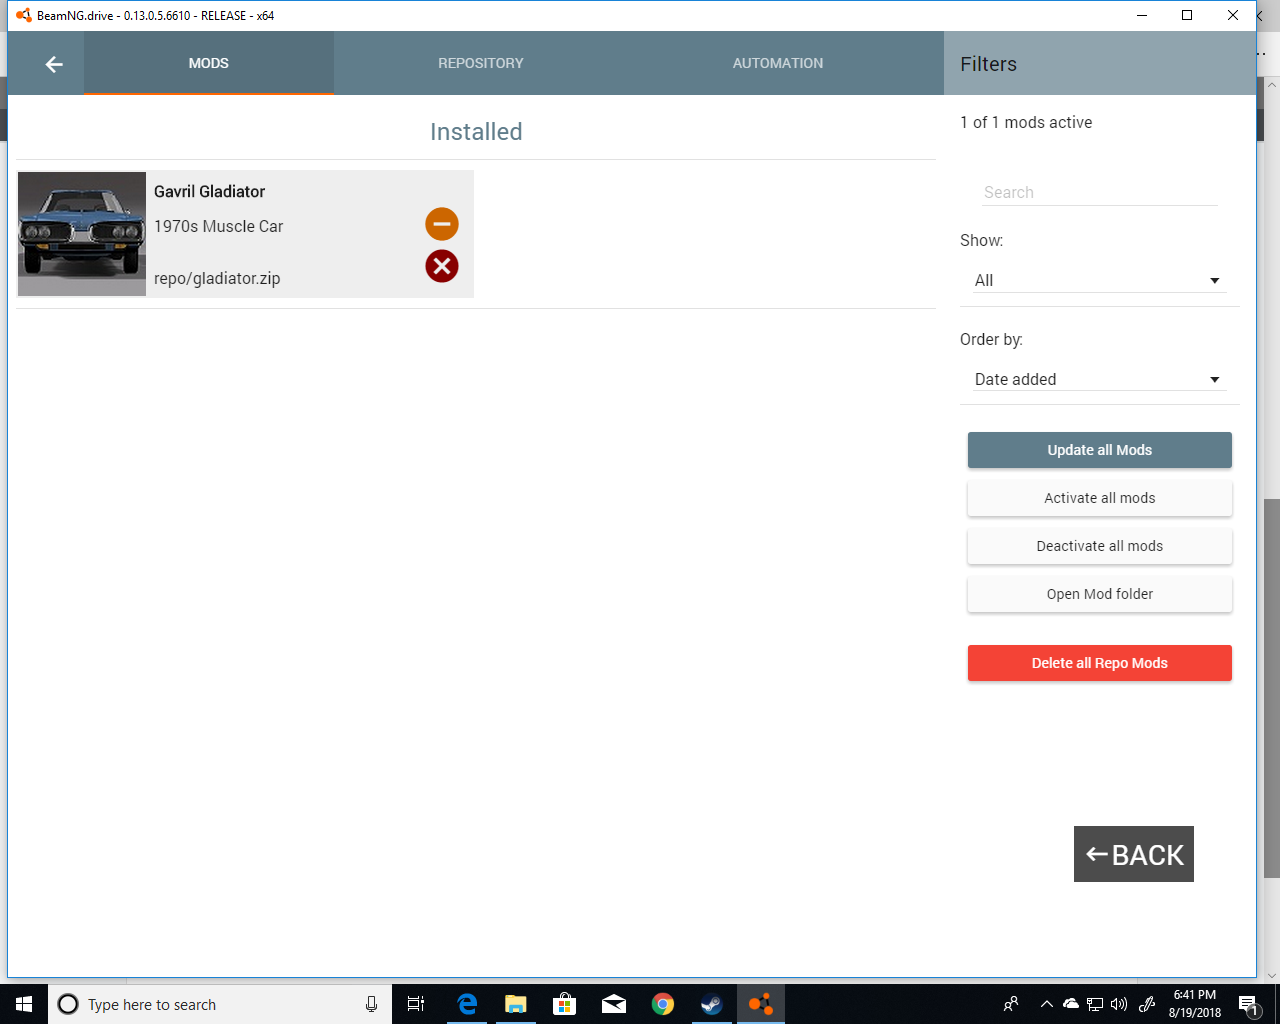Open the clock showing 6:41 PM

[x=1195, y=1004]
